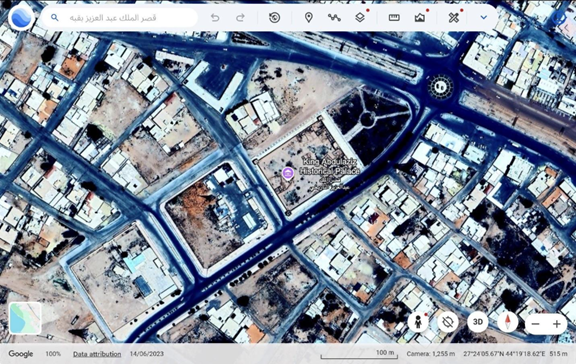Toggle the 3D view button
Image resolution: width=576 pixels, height=364 pixels.
[478, 322]
